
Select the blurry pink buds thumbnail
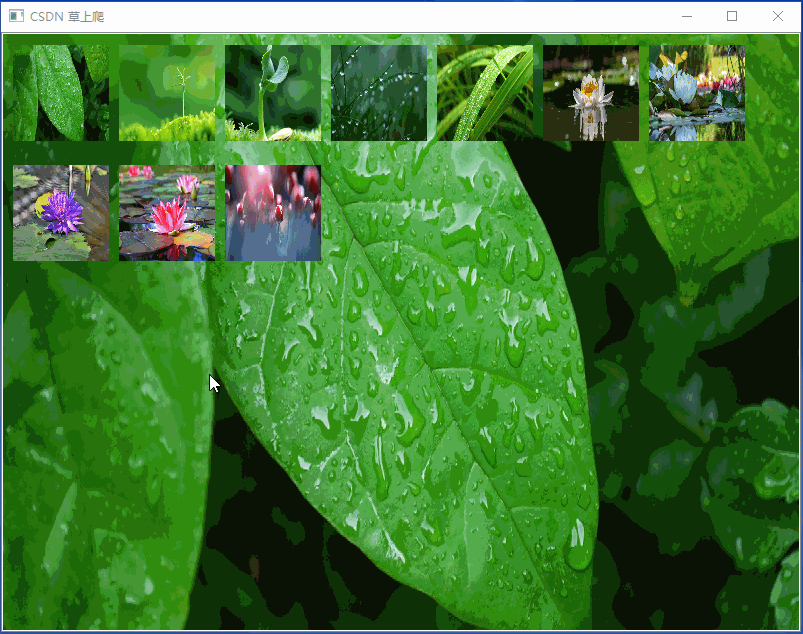pyautogui.click(x=273, y=213)
